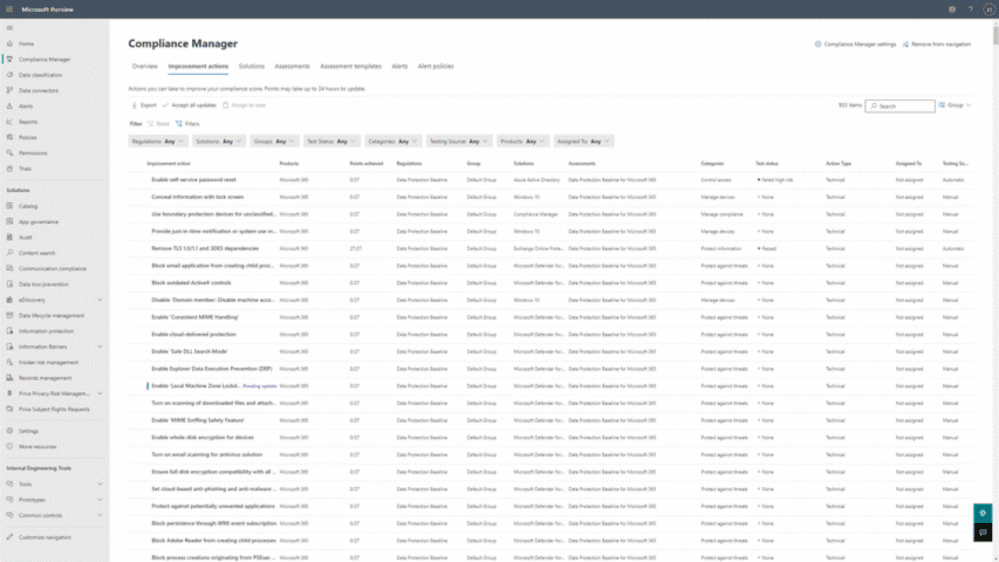Expand the eDiscovery navigation group
This screenshot has width=999, height=562.
[x=100, y=300]
